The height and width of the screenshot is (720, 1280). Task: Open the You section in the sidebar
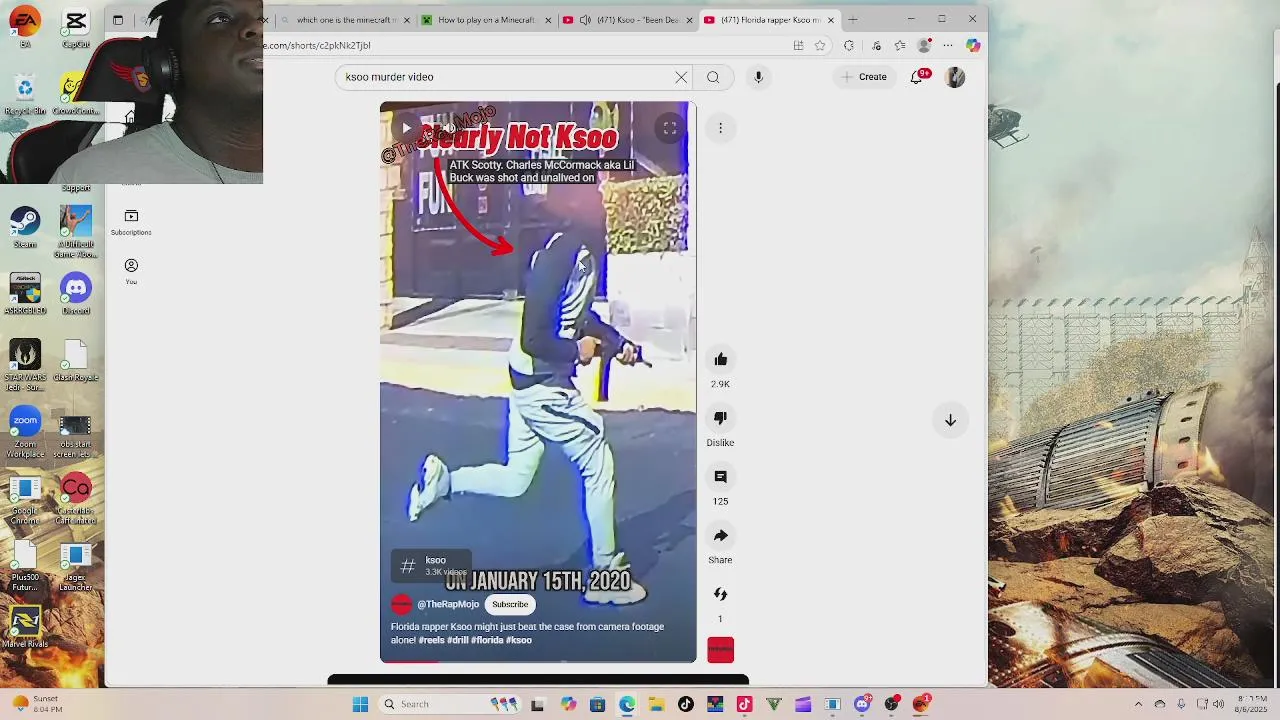point(131,271)
